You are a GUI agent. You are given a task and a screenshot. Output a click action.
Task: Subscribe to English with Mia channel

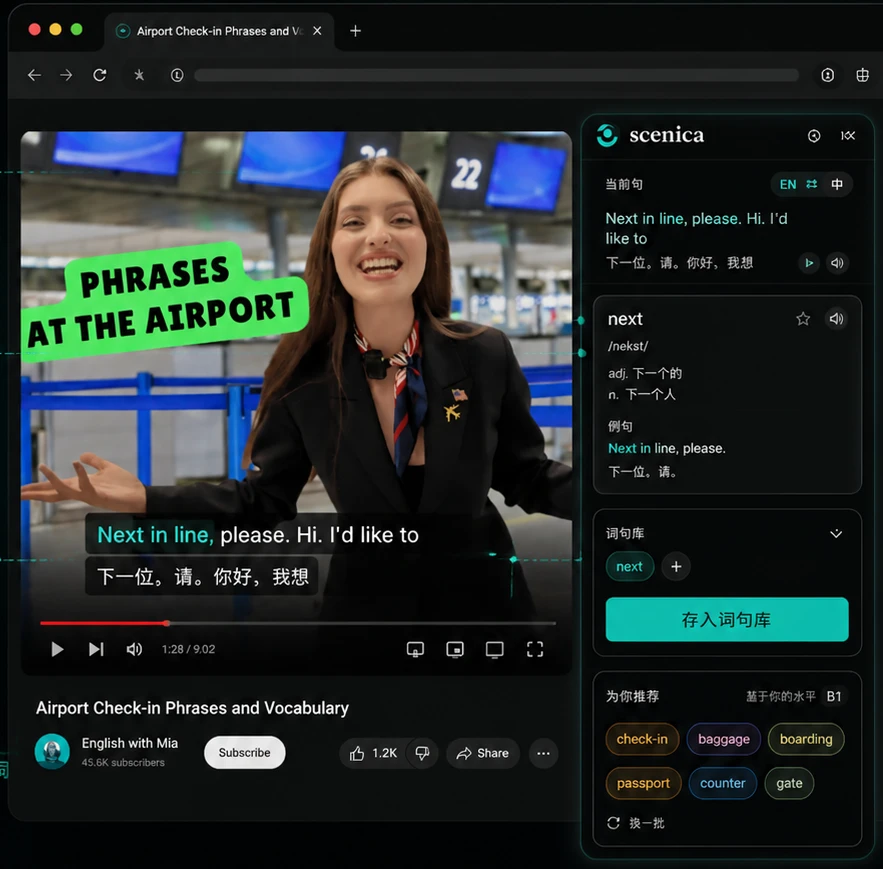(x=244, y=752)
